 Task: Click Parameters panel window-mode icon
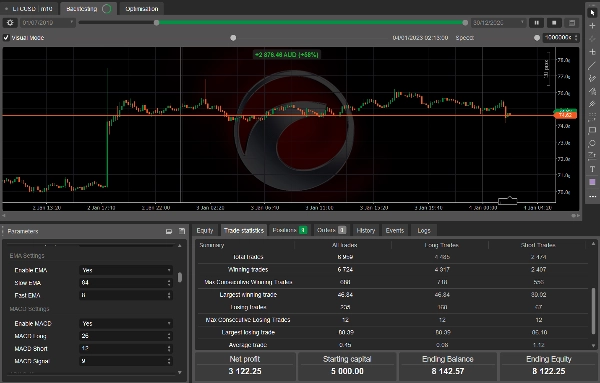point(169,231)
